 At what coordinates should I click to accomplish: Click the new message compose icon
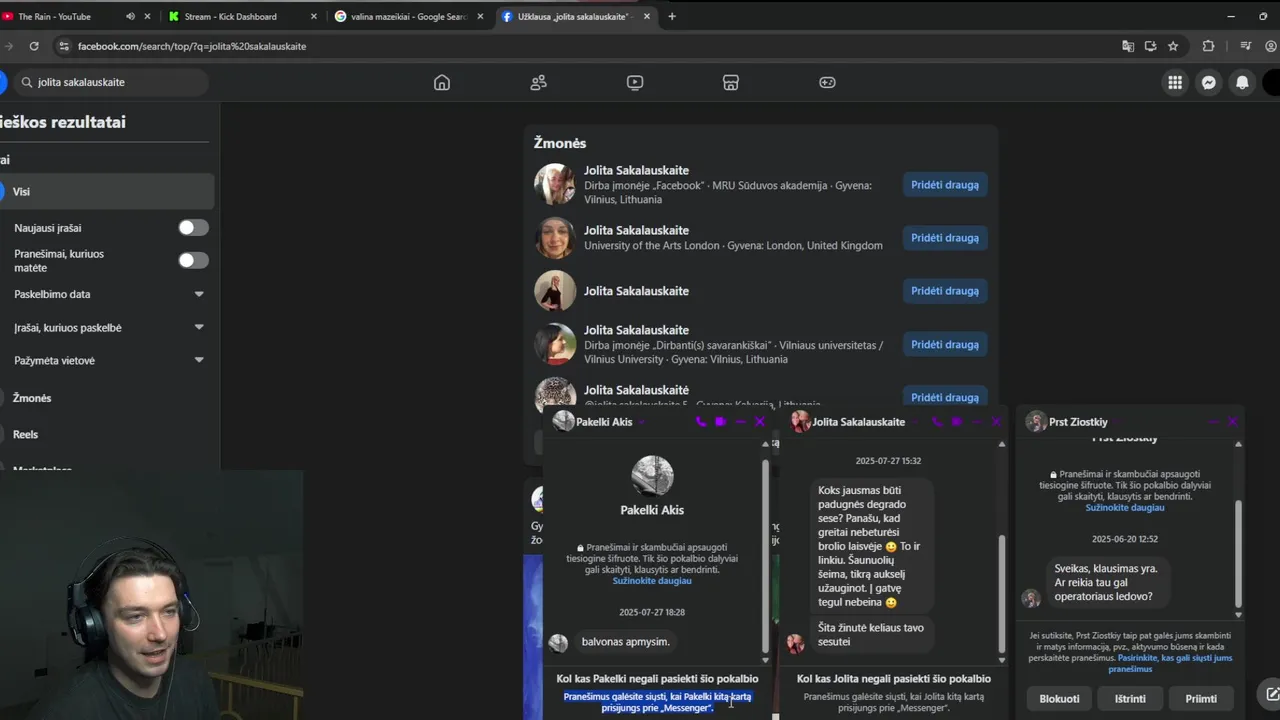coord(1271,693)
